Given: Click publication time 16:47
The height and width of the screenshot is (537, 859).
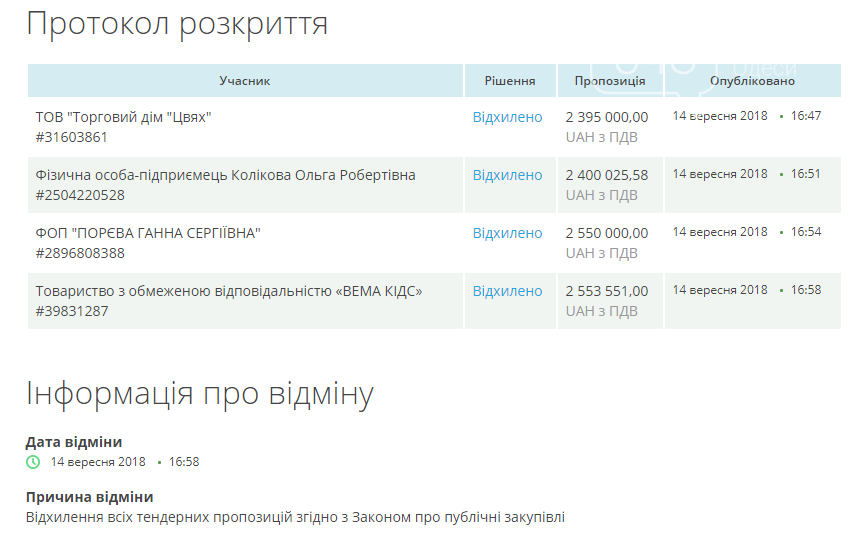Looking at the screenshot, I should coord(806,116).
